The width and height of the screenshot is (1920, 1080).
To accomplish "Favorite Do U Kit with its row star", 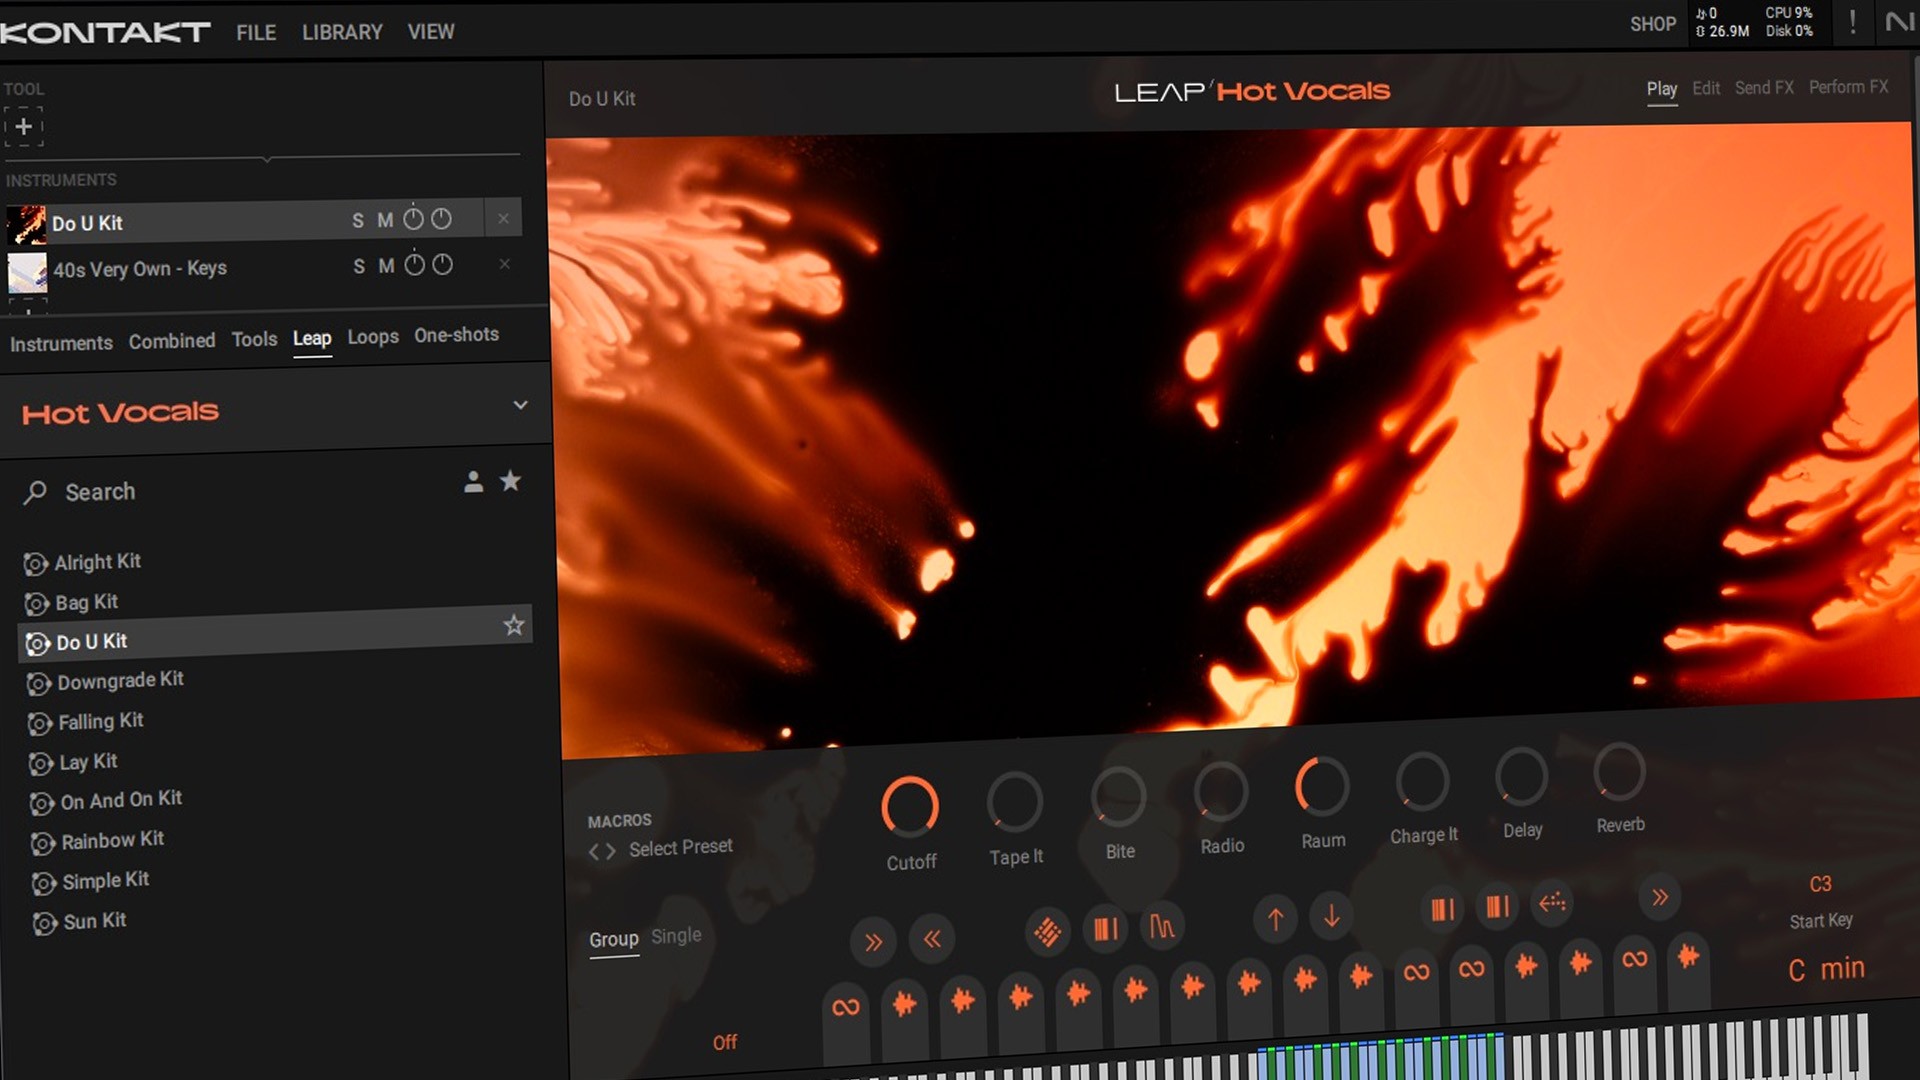I will point(514,625).
